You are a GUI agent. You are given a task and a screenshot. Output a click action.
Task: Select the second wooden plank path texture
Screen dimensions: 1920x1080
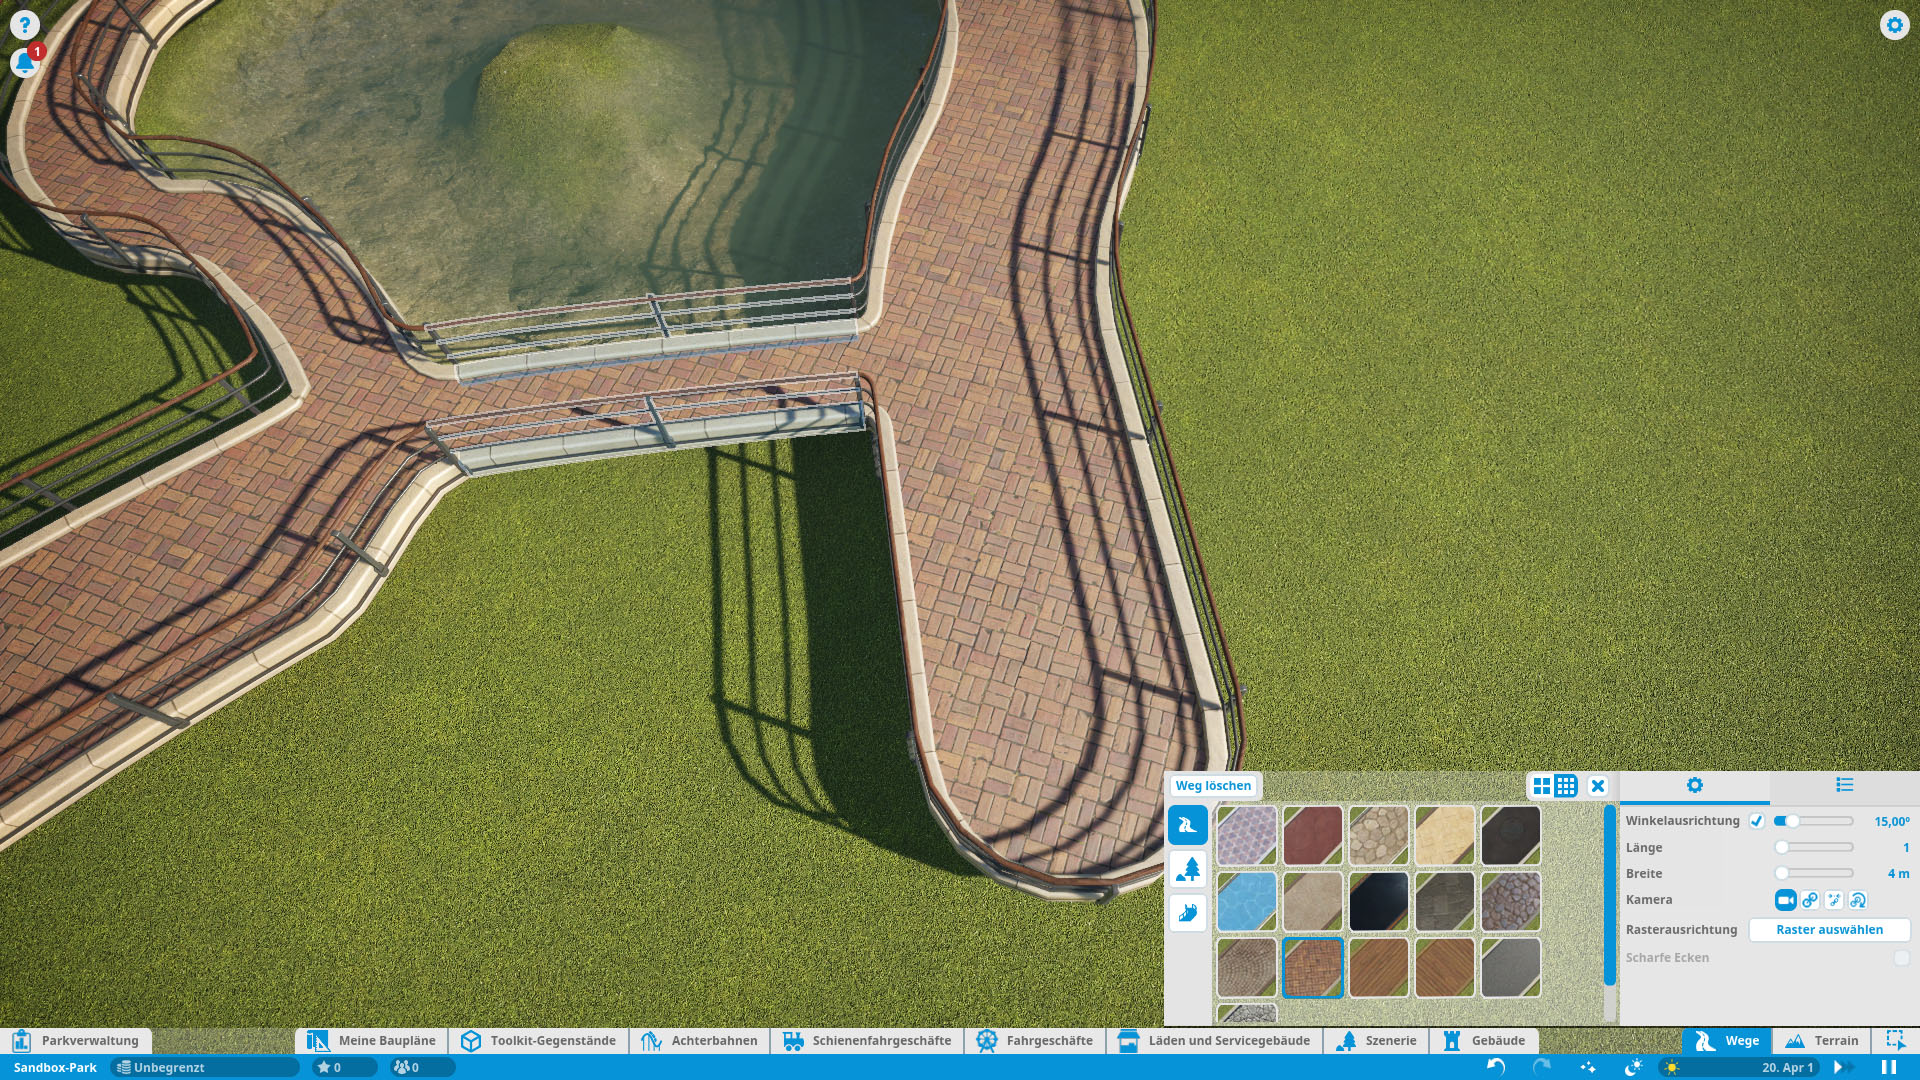point(1445,968)
